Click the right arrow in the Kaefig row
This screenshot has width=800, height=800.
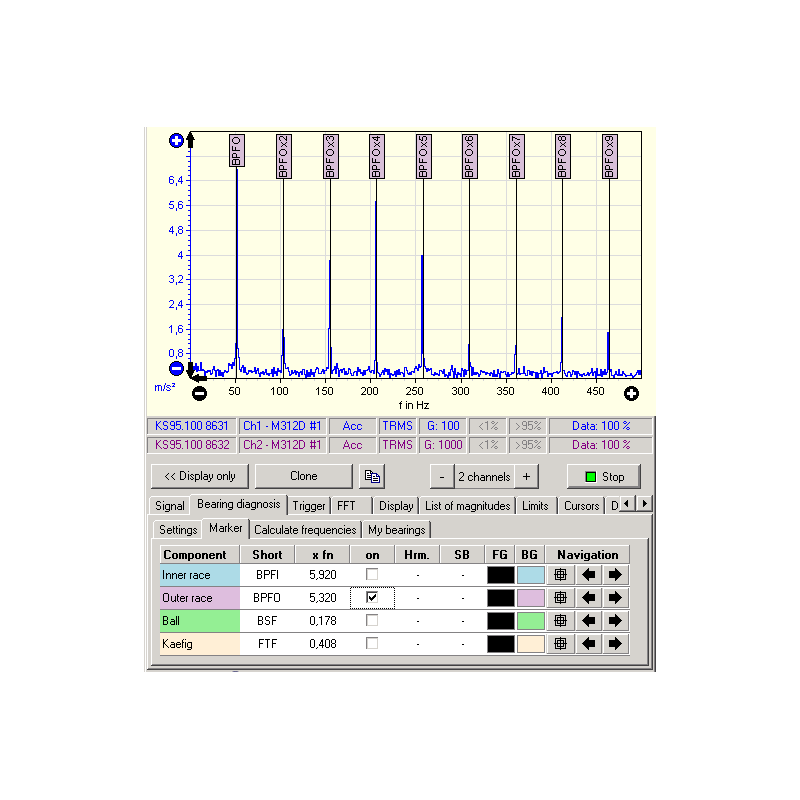[x=615, y=644]
